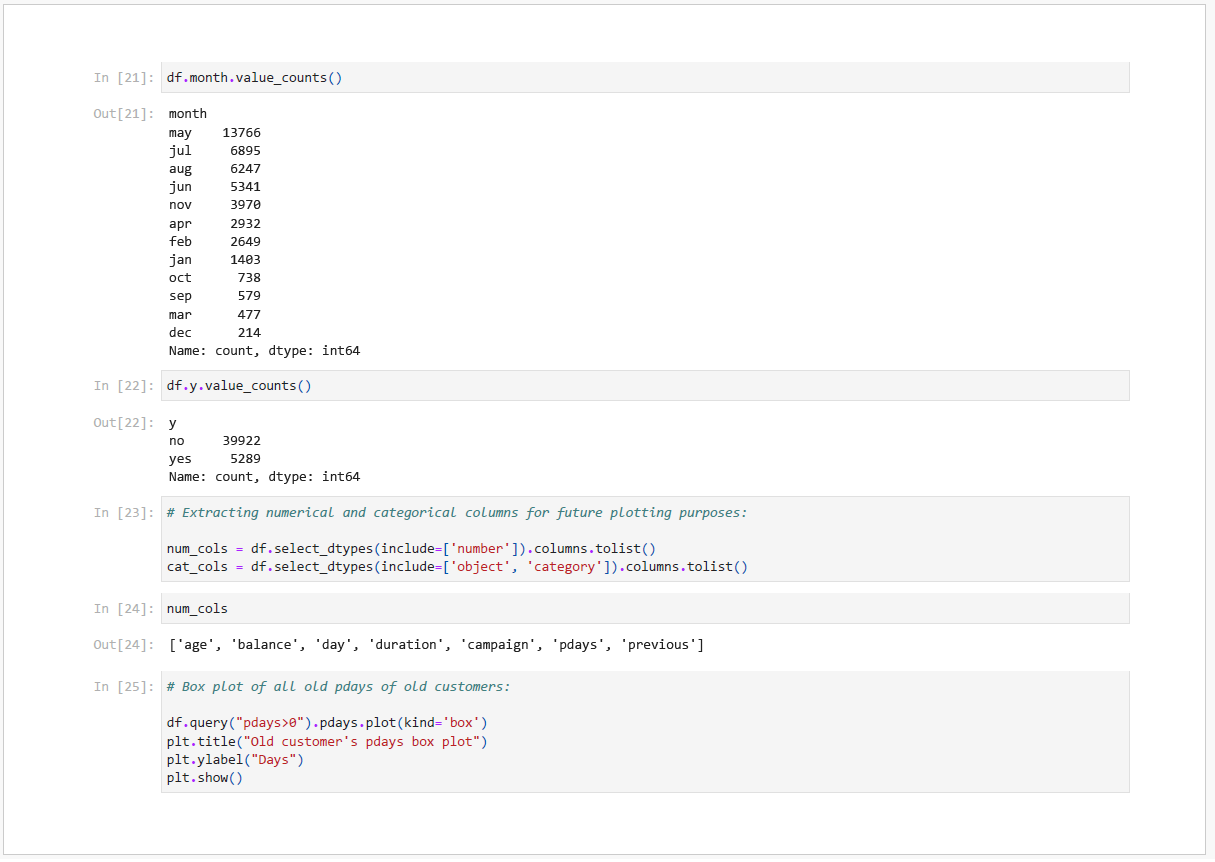
Task: Click the Out[21] output prompt
Action: pos(123,114)
